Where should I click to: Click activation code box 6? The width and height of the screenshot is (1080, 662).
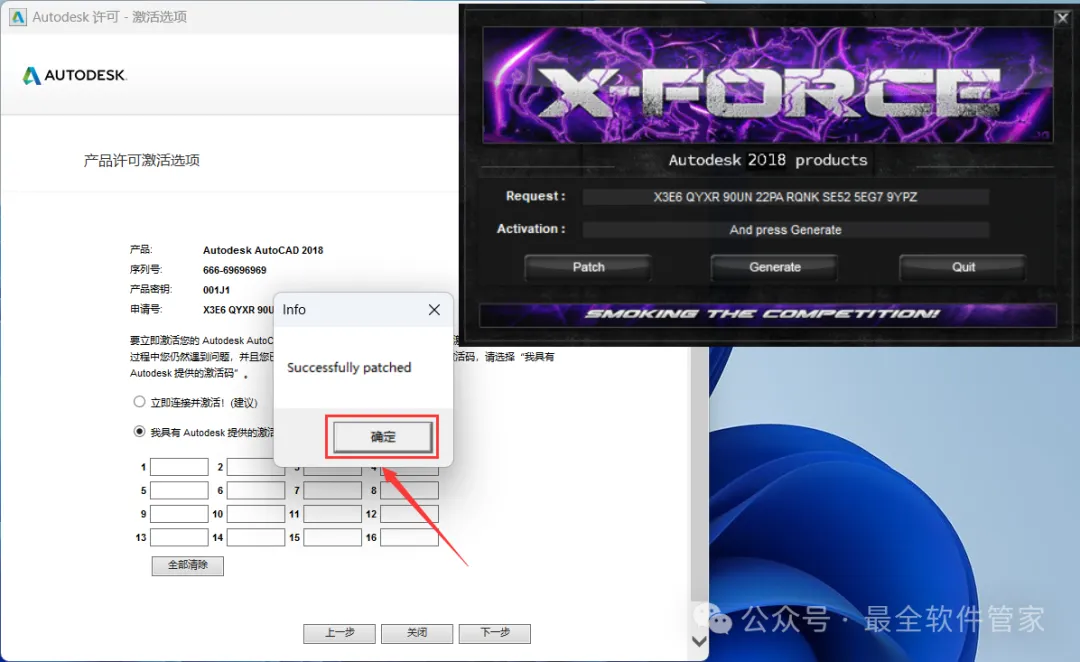click(256, 490)
